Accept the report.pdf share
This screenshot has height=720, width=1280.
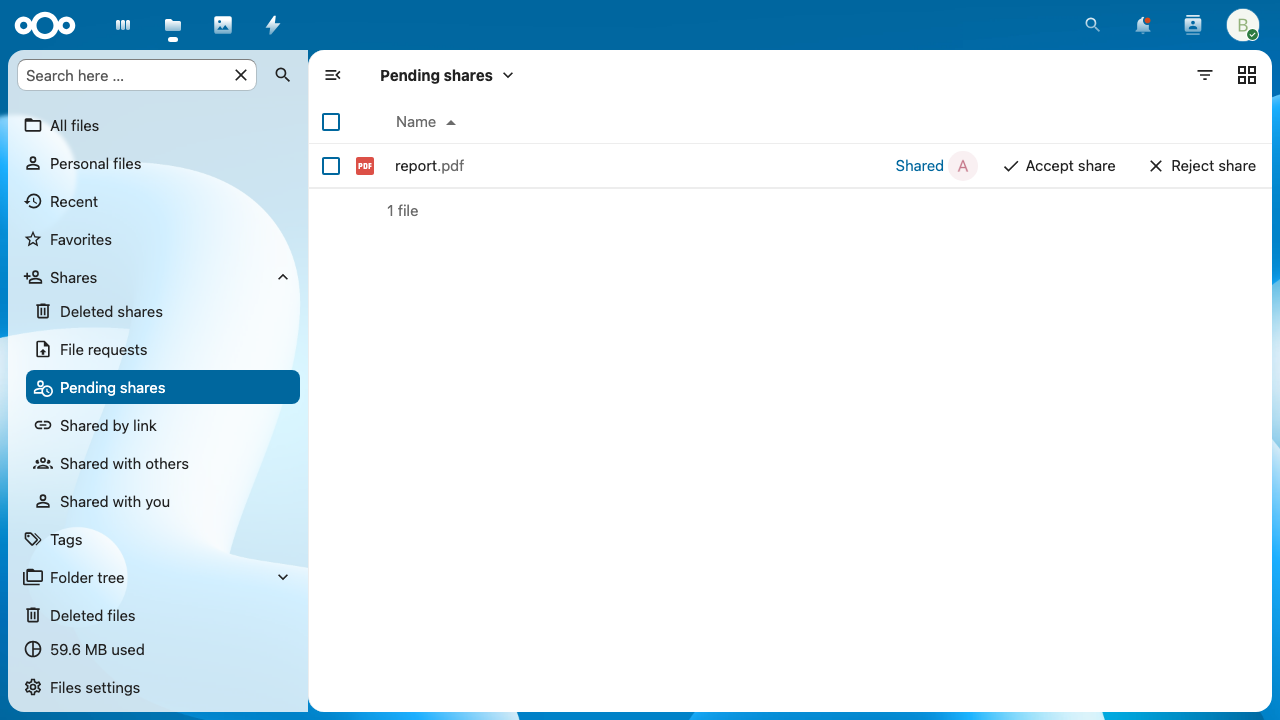tap(1059, 166)
